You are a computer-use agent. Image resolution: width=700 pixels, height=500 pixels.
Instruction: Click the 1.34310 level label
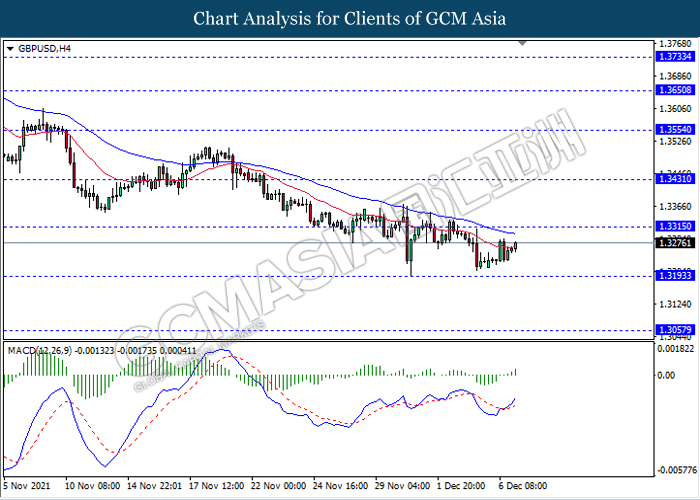pyautogui.click(x=675, y=179)
